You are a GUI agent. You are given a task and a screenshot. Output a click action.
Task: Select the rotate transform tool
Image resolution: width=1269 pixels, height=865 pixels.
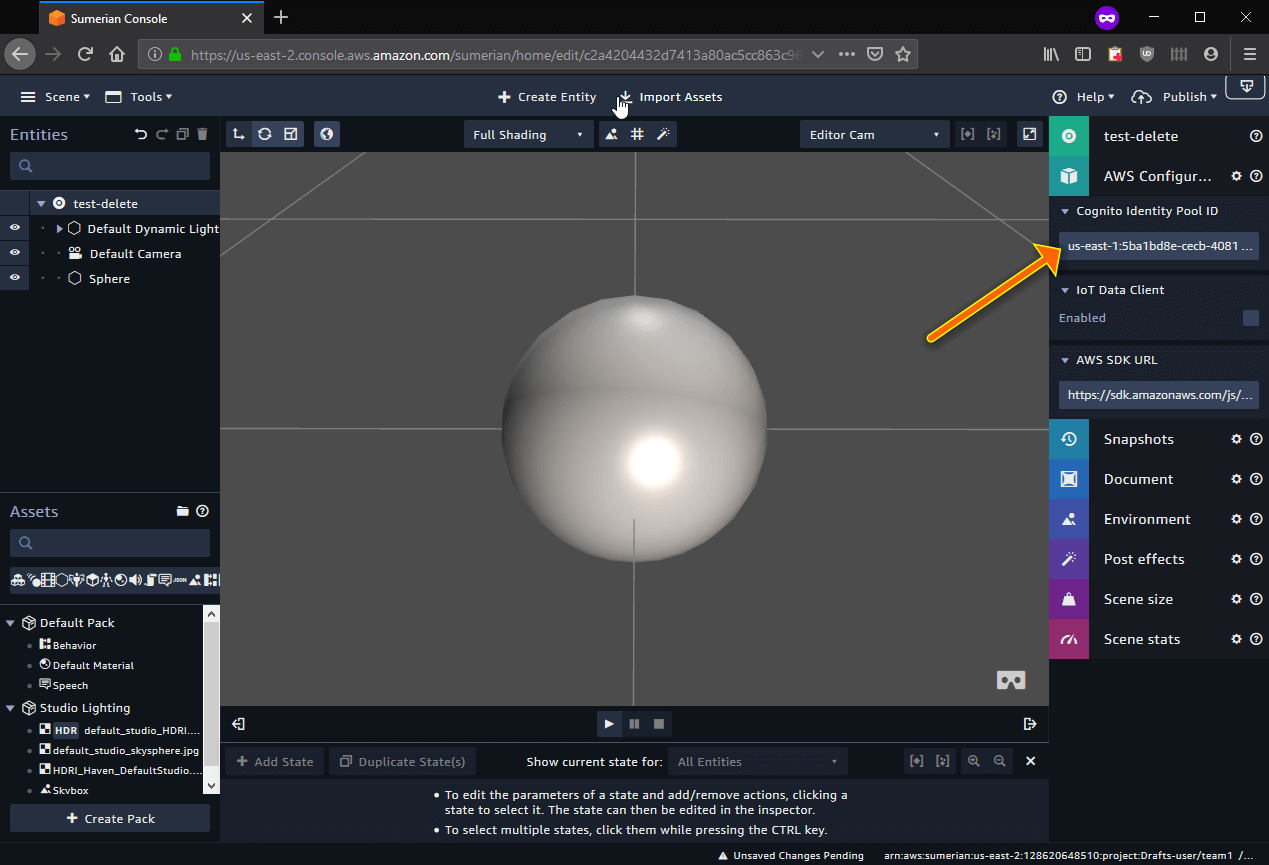click(x=264, y=134)
